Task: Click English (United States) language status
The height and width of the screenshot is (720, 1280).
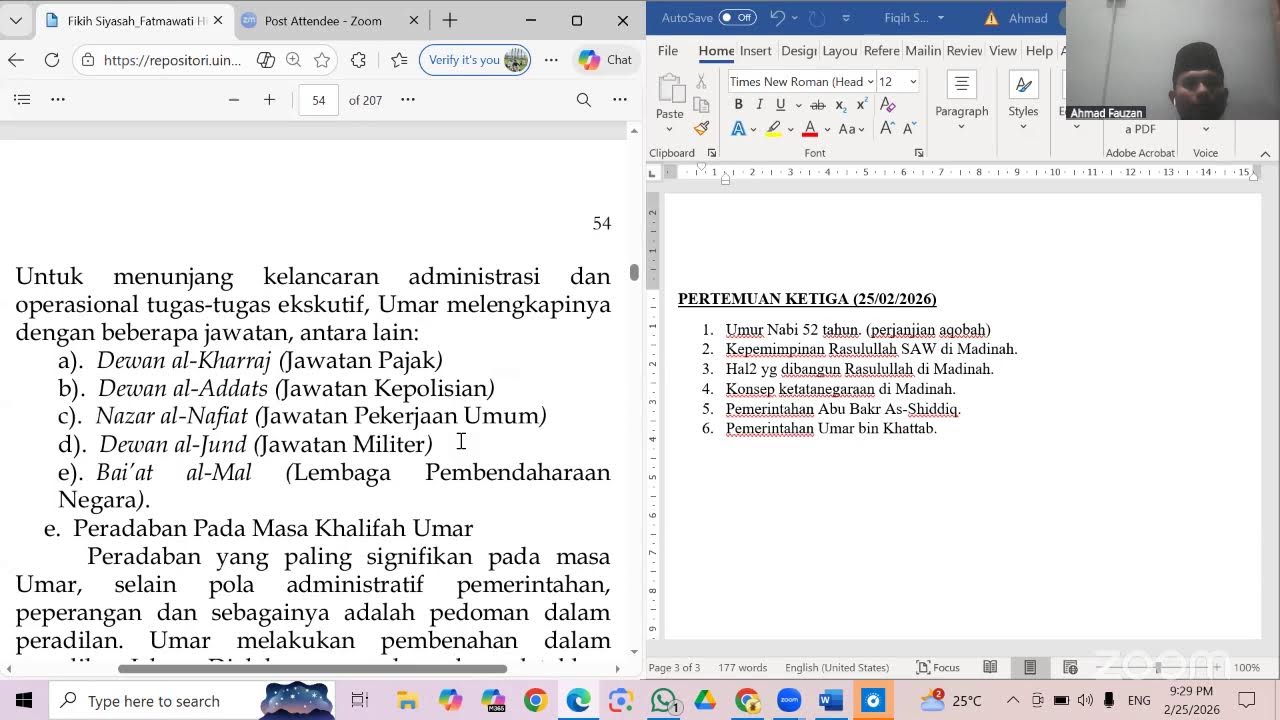Action: point(837,667)
